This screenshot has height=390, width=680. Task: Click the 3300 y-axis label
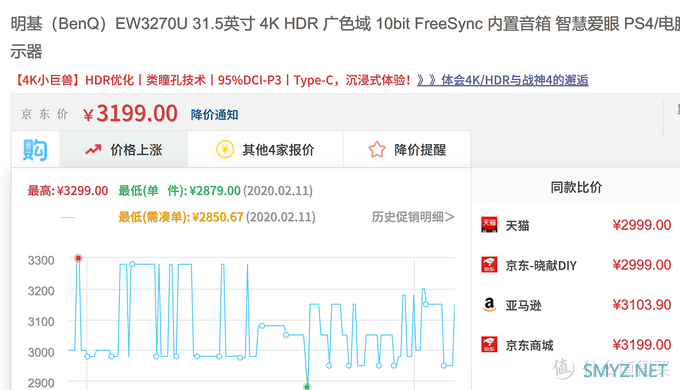(x=41, y=261)
